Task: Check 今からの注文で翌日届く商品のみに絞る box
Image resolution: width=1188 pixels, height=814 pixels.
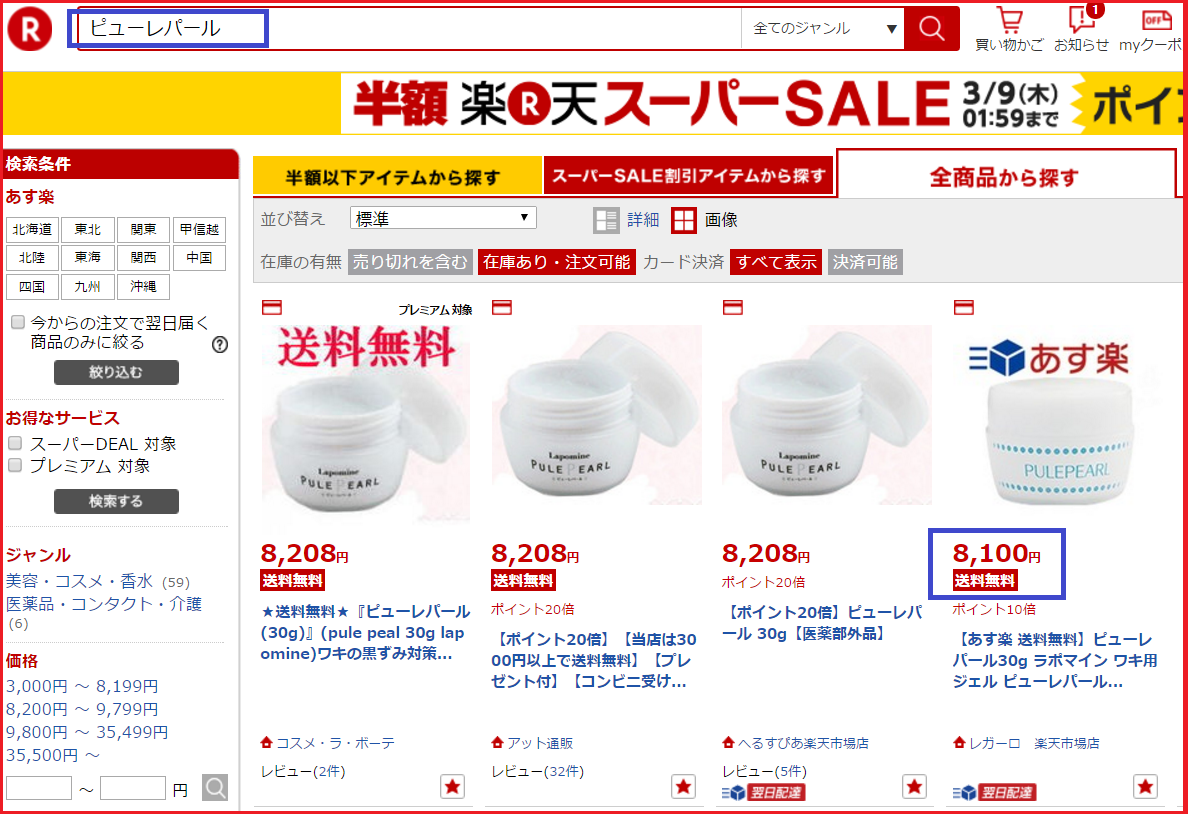Action: point(17,322)
